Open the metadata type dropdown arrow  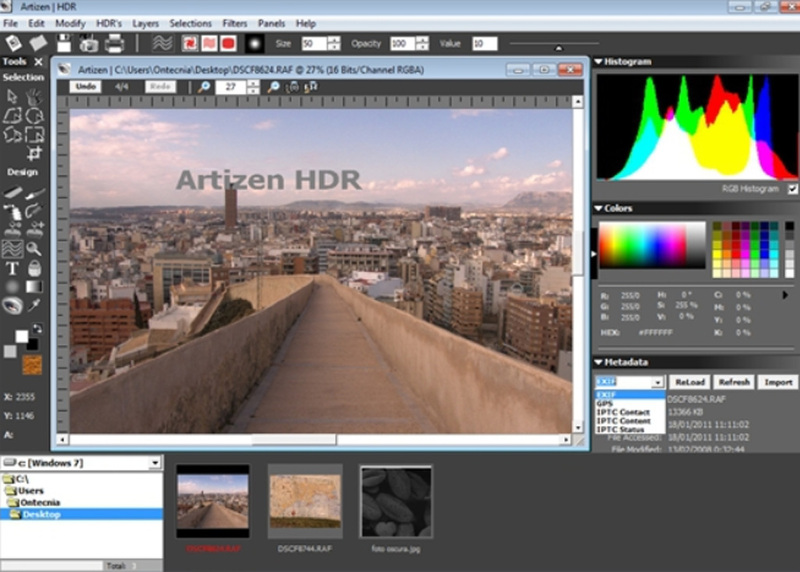658,382
